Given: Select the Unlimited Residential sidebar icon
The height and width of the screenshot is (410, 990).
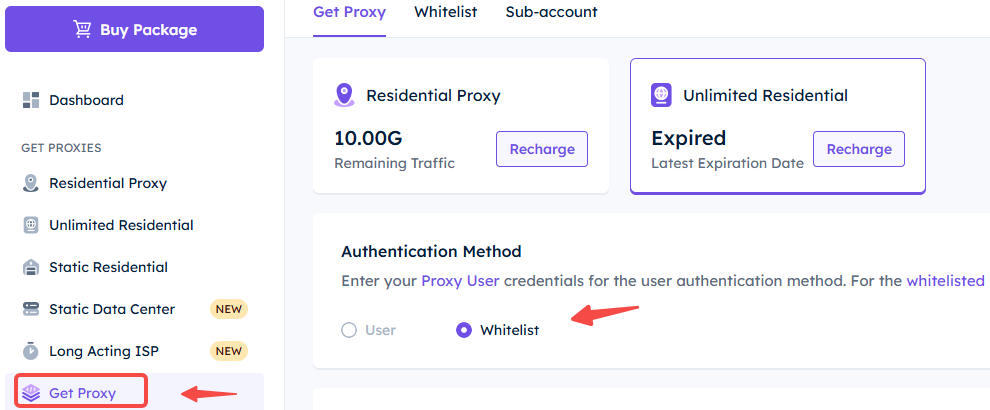Looking at the screenshot, I should (31, 225).
